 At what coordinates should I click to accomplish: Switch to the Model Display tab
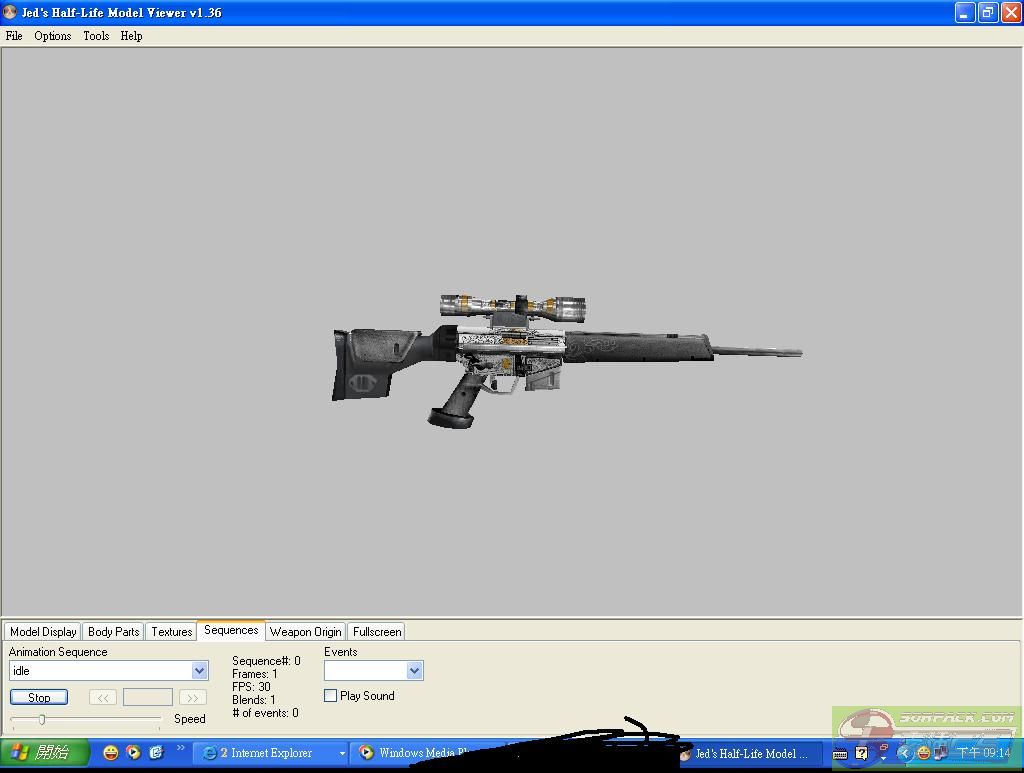(x=43, y=631)
